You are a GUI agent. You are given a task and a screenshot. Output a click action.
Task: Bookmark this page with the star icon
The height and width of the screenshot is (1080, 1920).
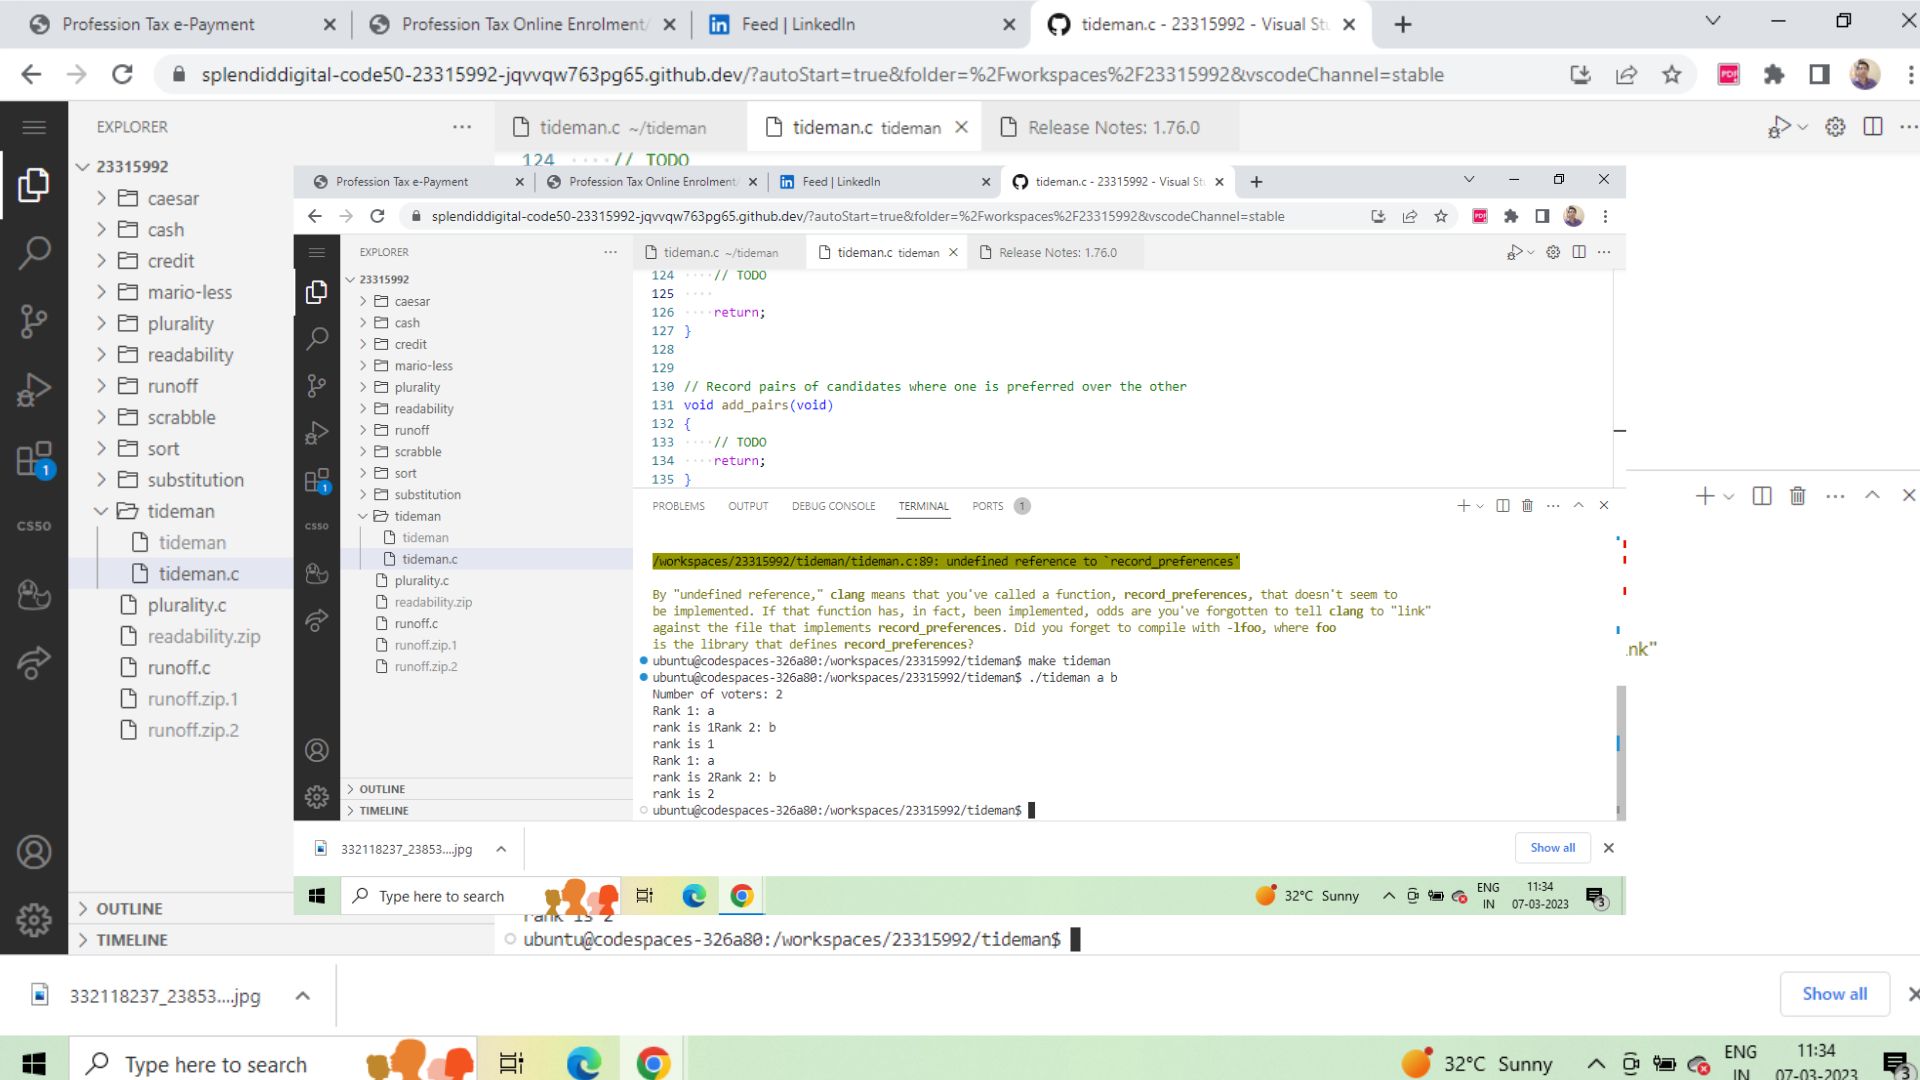tap(1671, 75)
